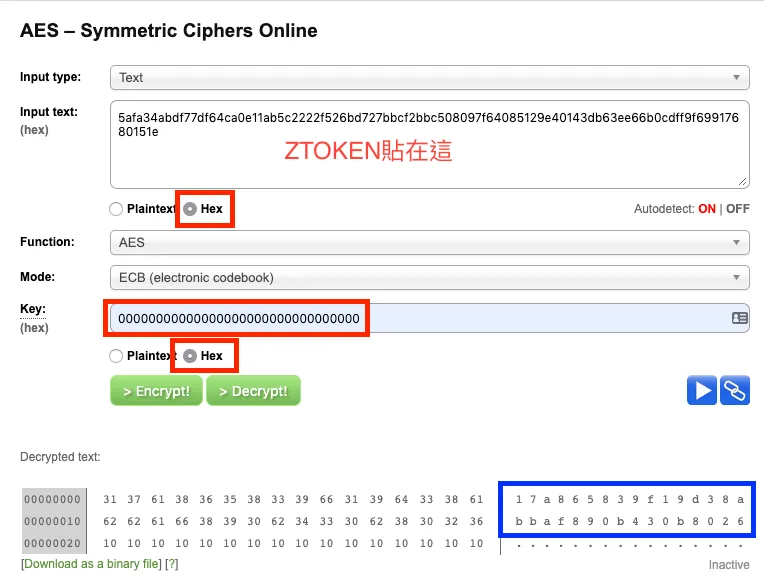This screenshot has height=586, width=764.
Task: Click the card icon in Key field
Action: (739, 318)
